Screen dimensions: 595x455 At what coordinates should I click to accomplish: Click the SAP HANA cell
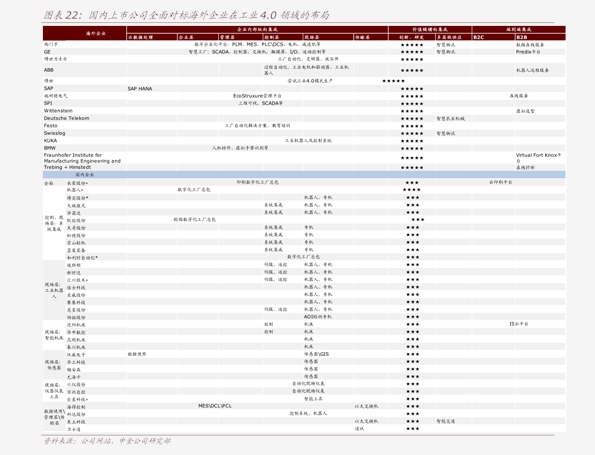(140, 89)
